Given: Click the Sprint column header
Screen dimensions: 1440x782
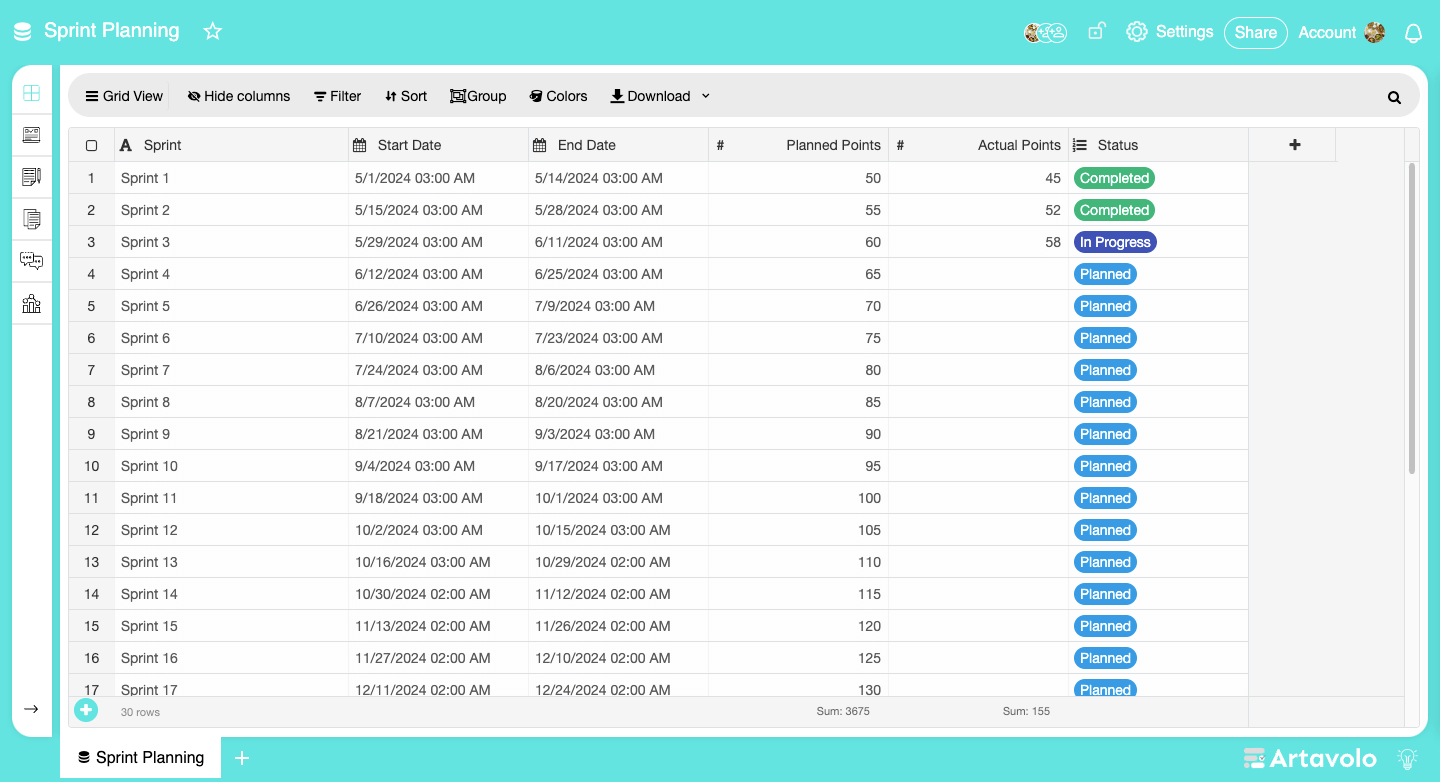Looking at the screenshot, I should click(231, 145).
